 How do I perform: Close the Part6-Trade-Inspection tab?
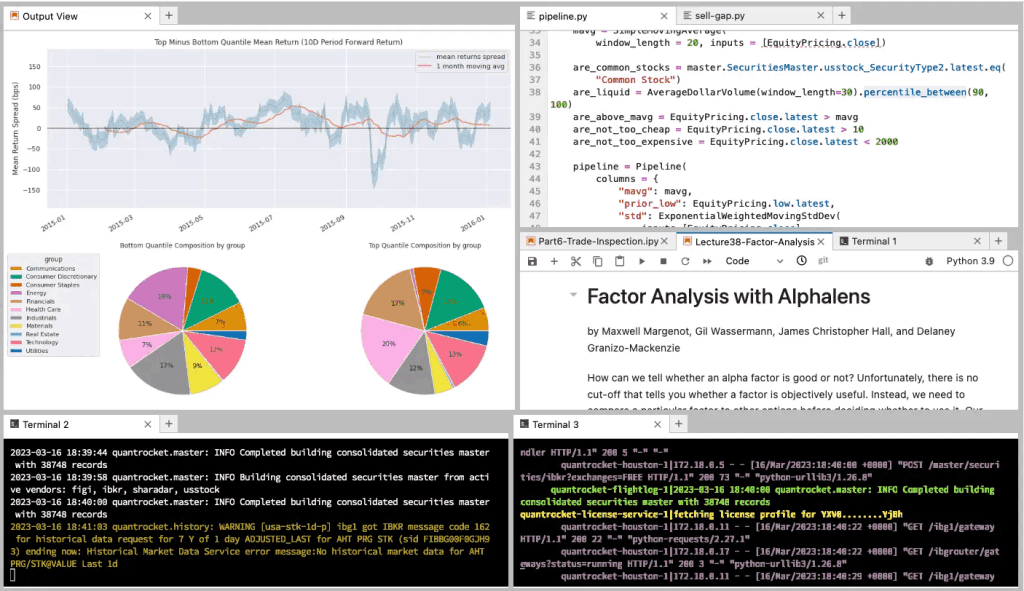(x=664, y=242)
